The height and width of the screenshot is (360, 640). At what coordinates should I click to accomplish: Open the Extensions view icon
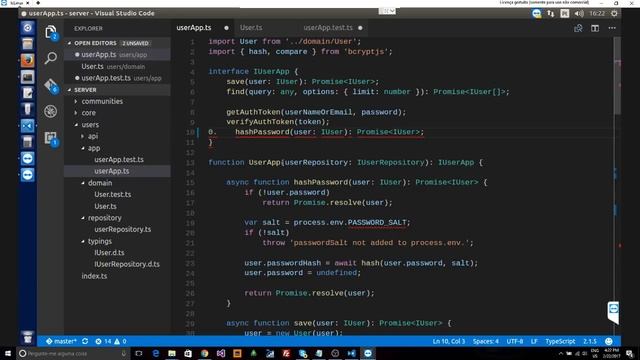click(x=51, y=138)
